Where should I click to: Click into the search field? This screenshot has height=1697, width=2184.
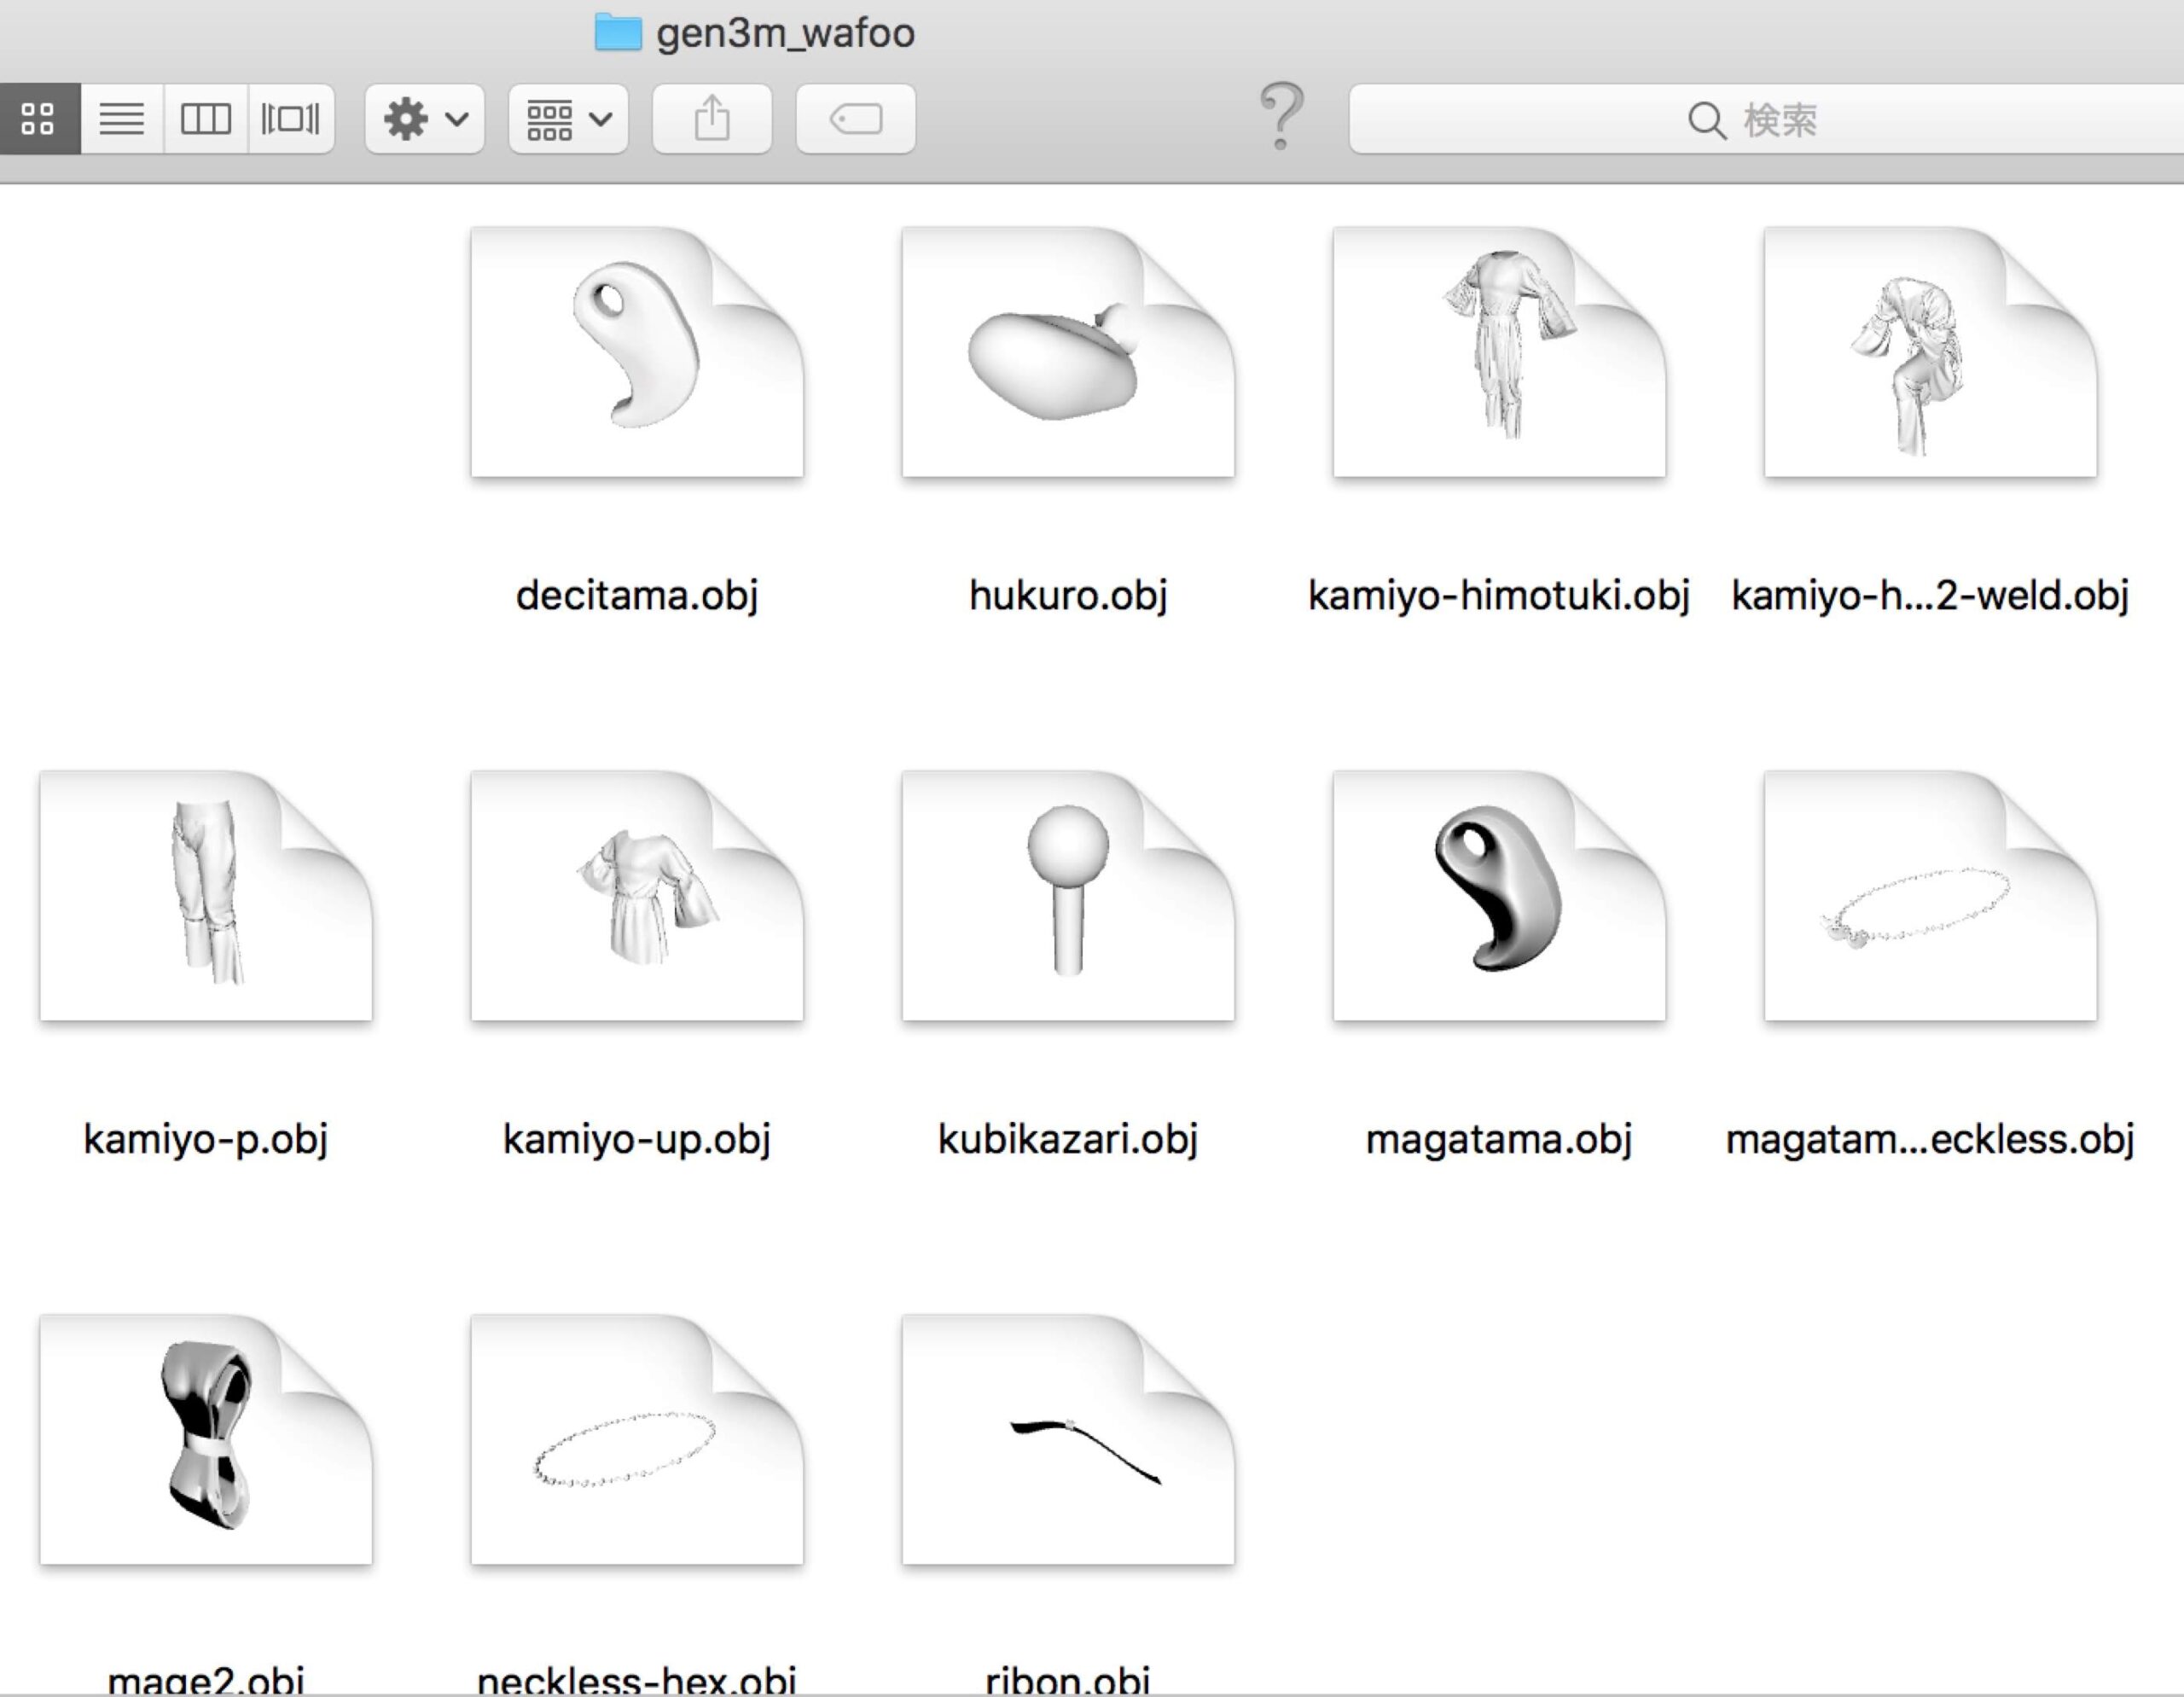click(1765, 120)
